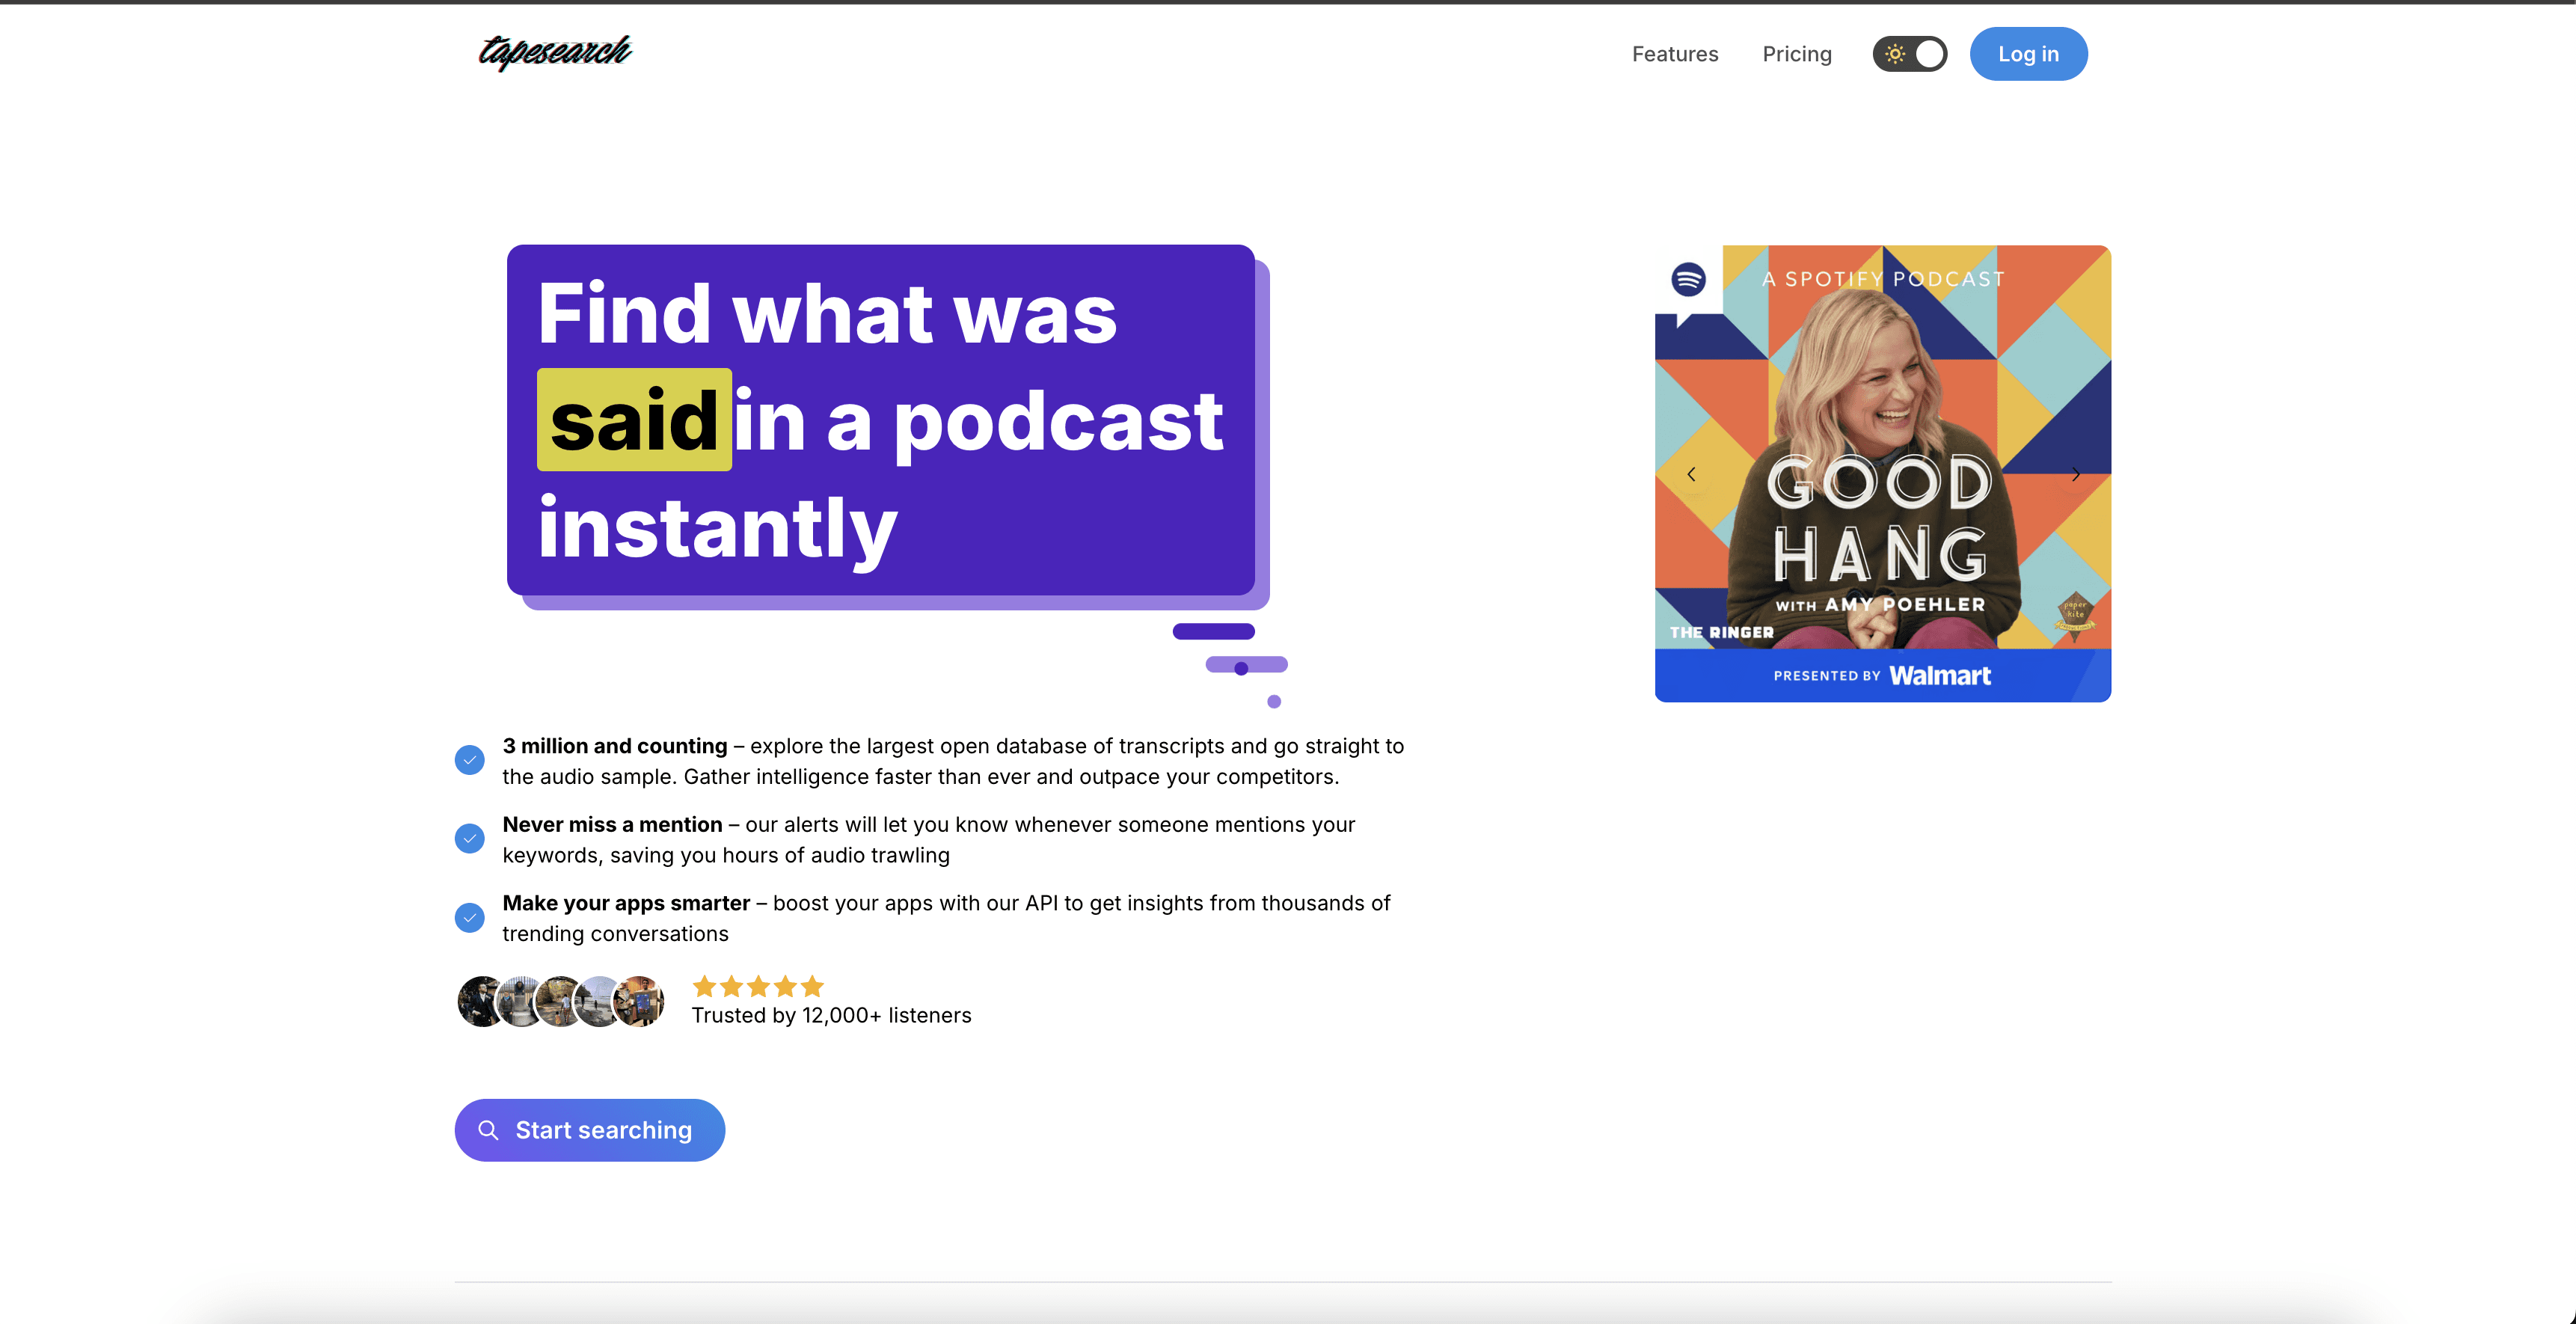The height and width of the screenshot is (1324, 2576).
Task: Open the Pricing menu item
Action: (1797, 54)
